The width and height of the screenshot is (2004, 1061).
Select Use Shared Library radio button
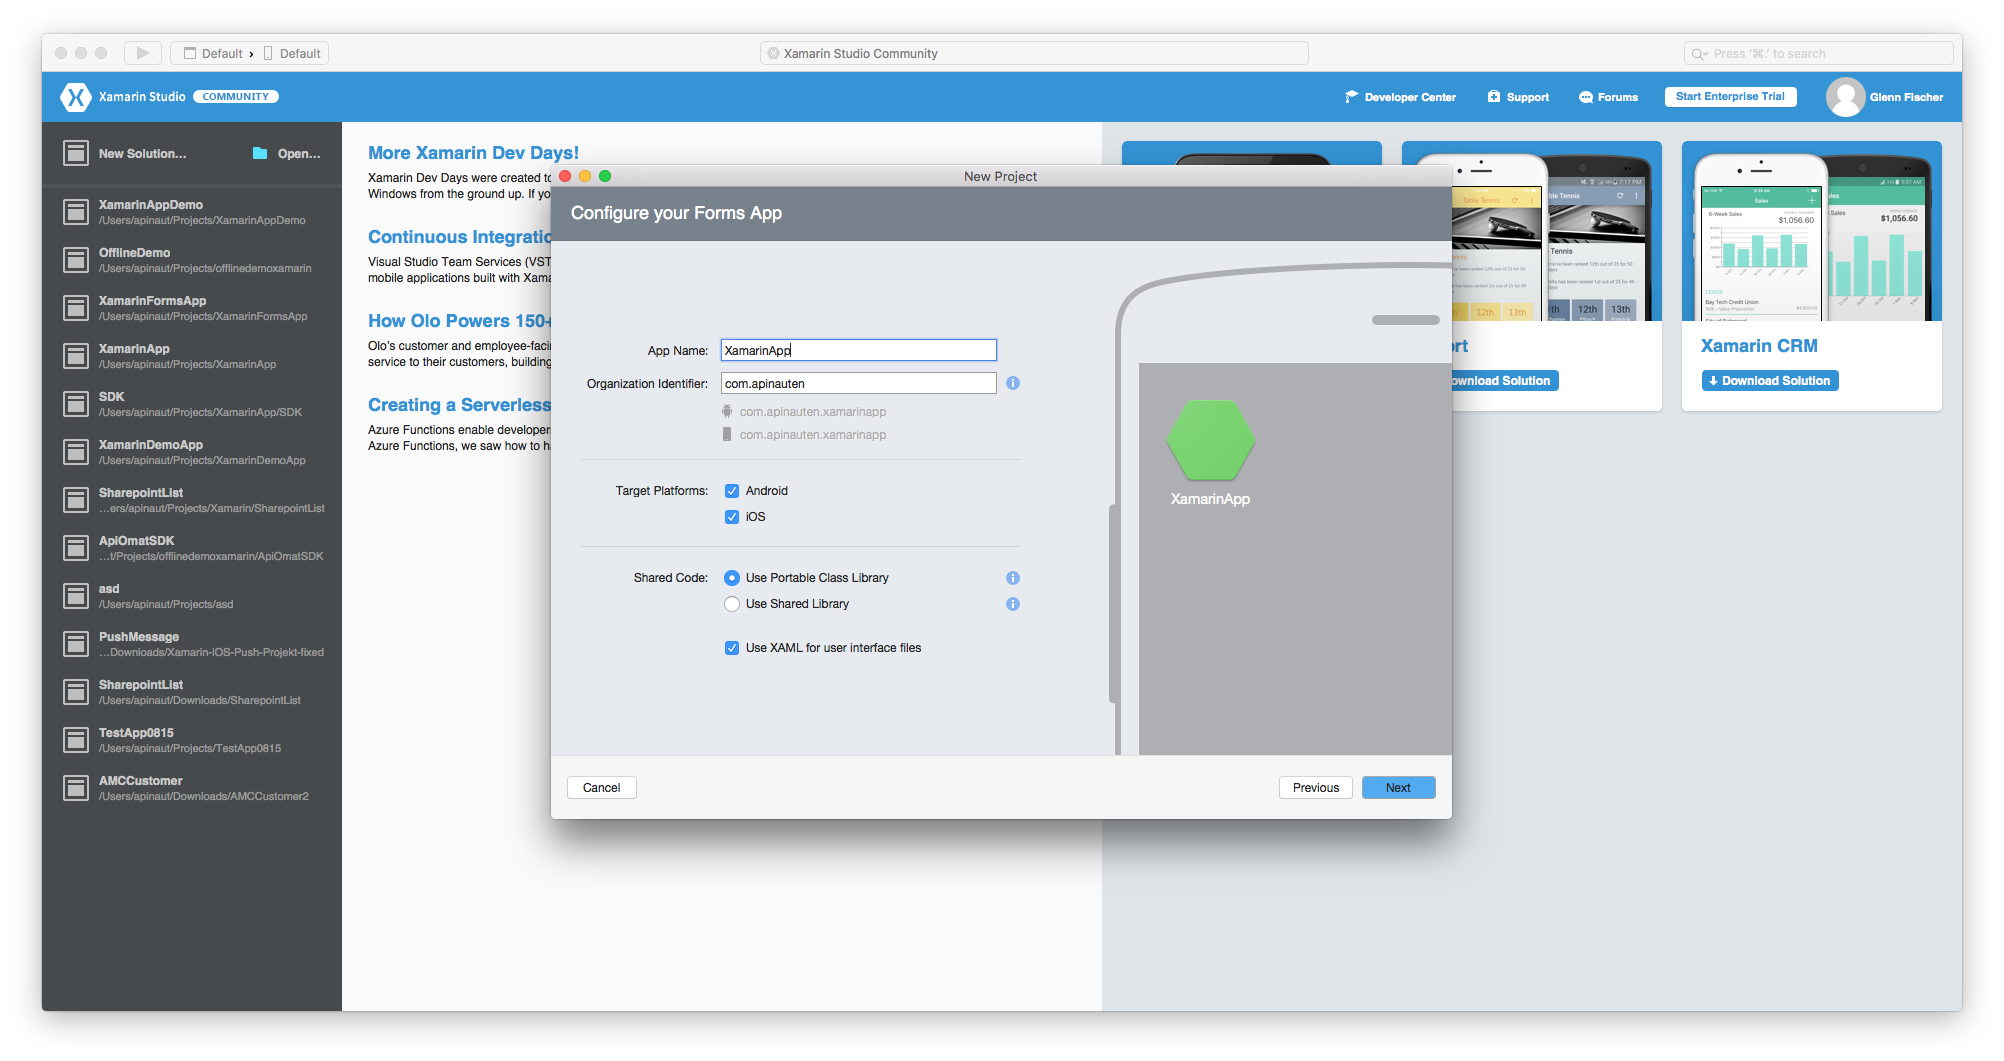(732, 604)
